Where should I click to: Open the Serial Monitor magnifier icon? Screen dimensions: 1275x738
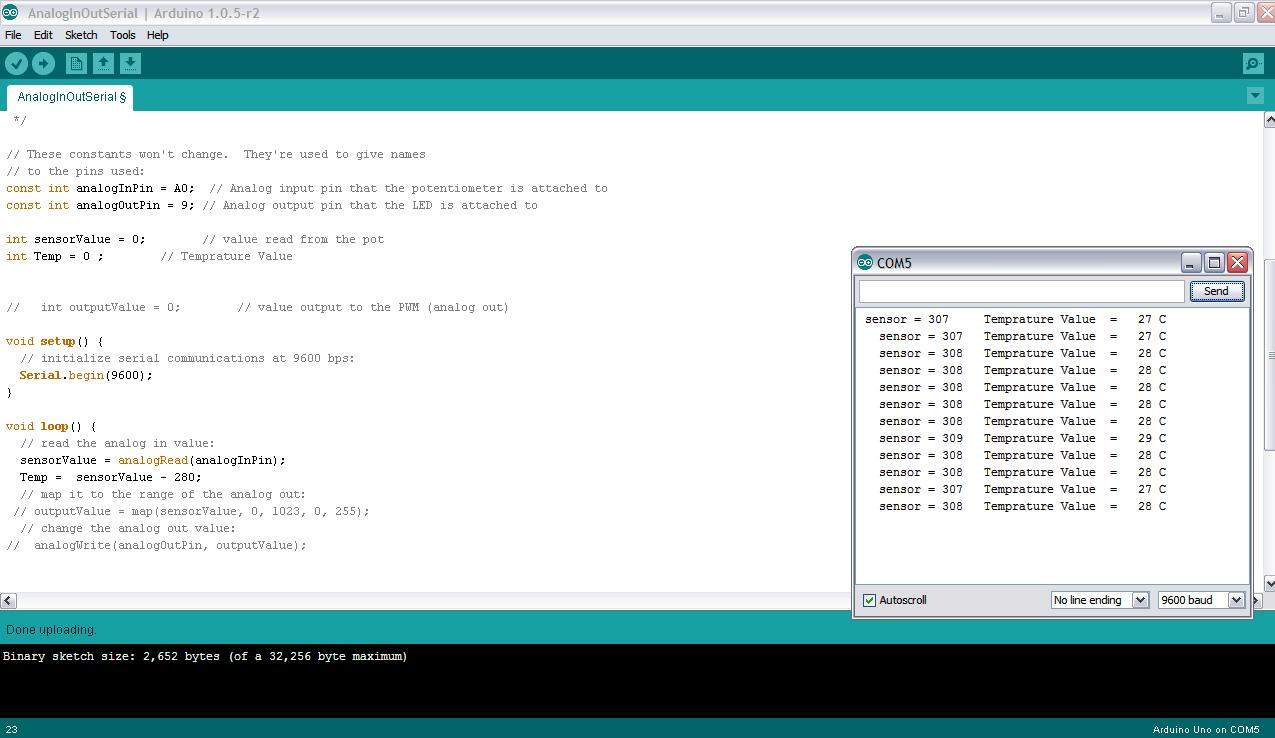pos(1253,64)
